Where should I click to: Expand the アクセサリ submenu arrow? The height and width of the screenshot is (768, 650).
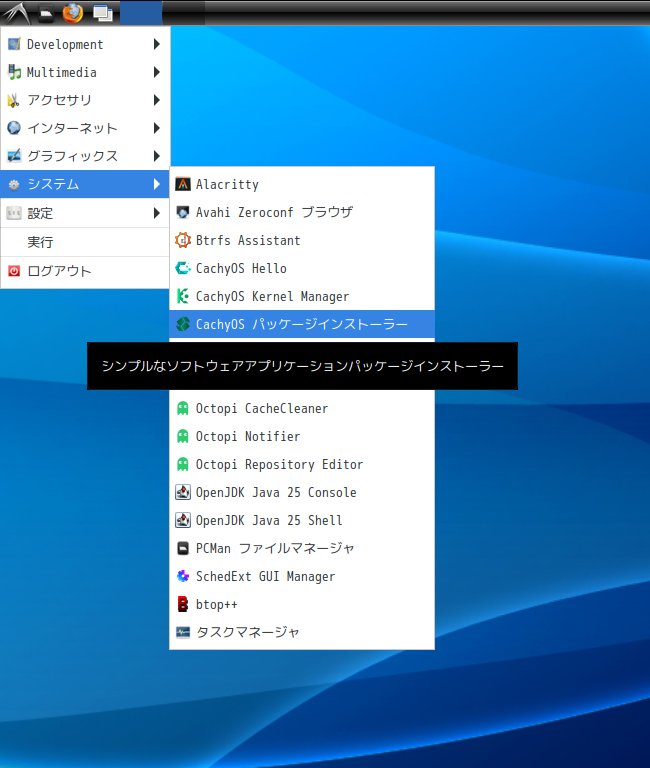(157, 100)
